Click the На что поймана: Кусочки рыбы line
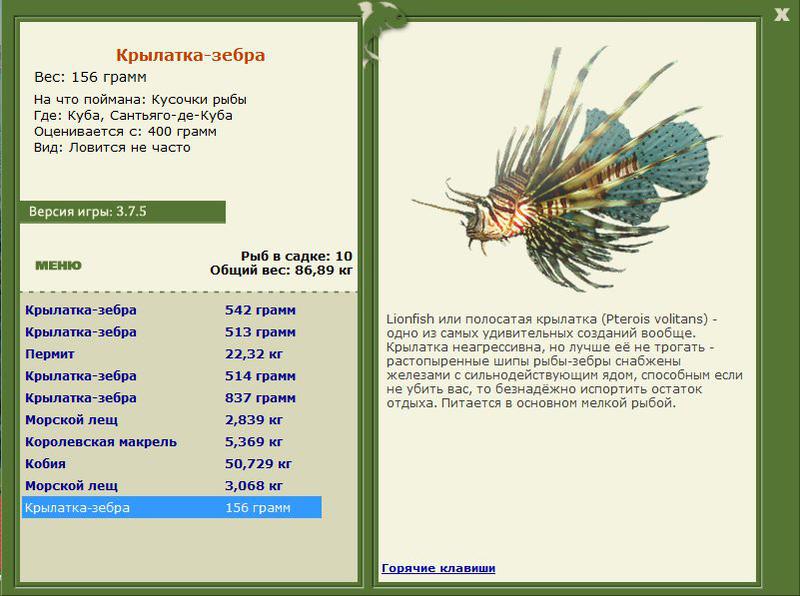 pyautogui.click(x=140, y=99)
